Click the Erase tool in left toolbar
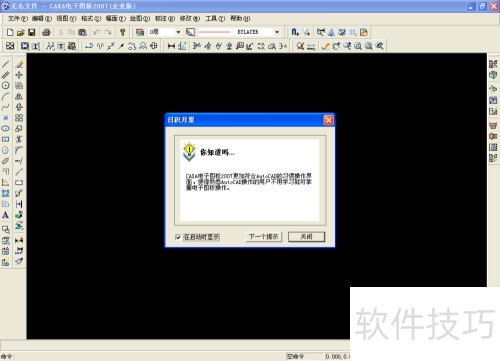Image resolution: width=500 pixels, height=361 pixels. click(19, 64)
